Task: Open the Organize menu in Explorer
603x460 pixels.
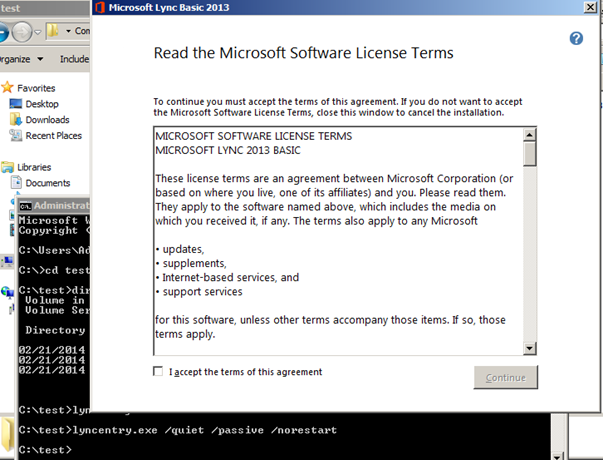Action: tap(21, 59)
